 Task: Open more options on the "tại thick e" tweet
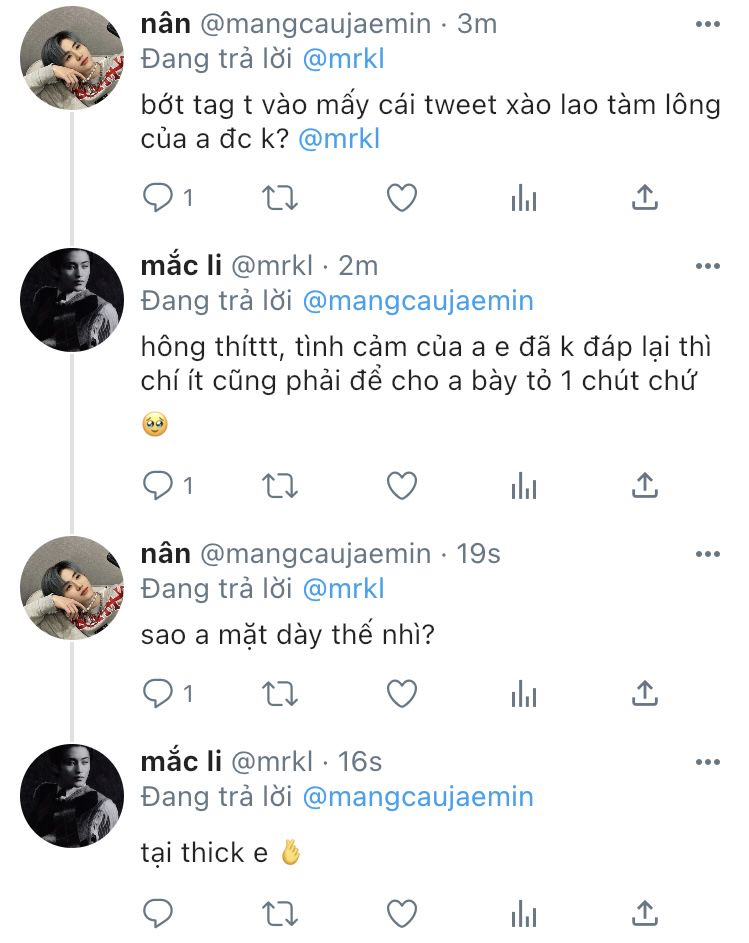pyautogui.click(x=707, y=764)
